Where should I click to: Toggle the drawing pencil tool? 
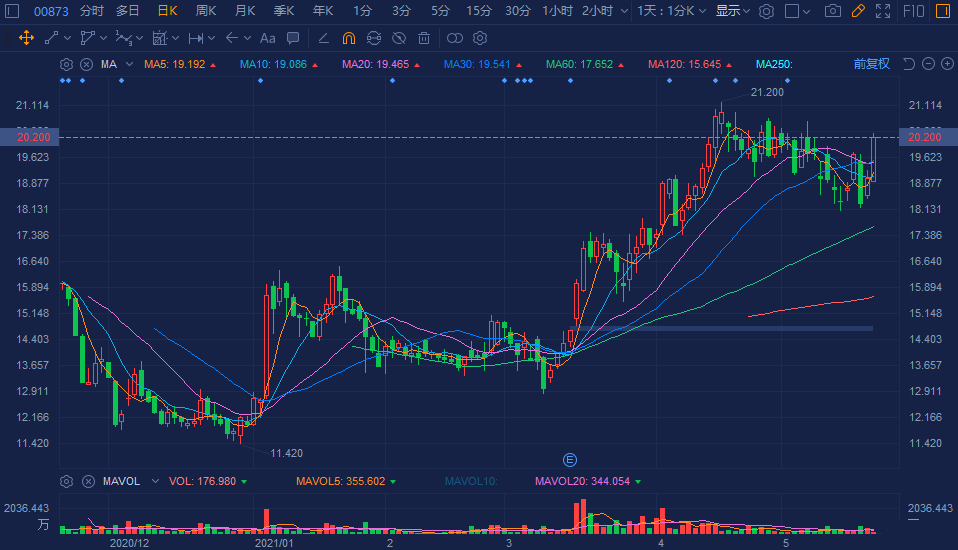[857, 11]
